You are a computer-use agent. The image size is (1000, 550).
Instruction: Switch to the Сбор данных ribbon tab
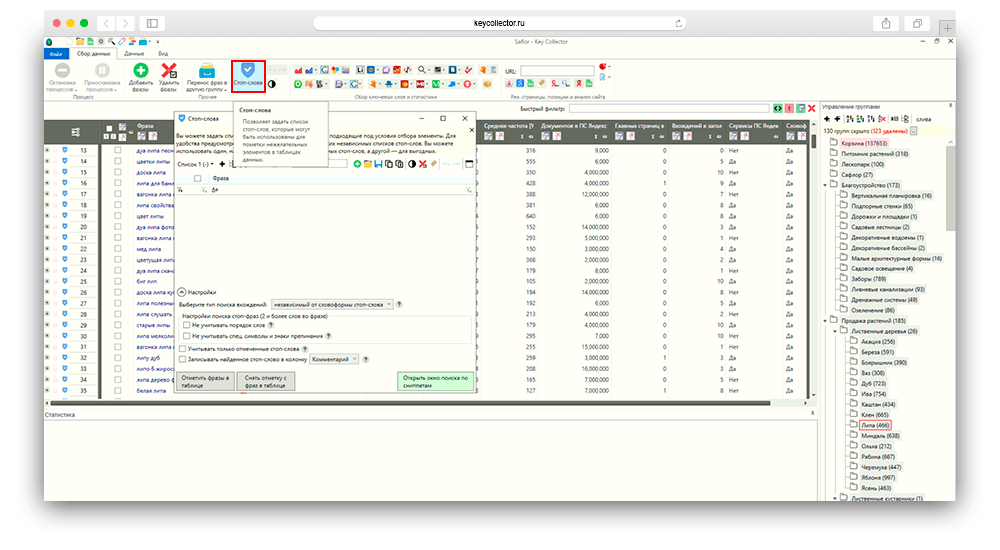point(94,54)
